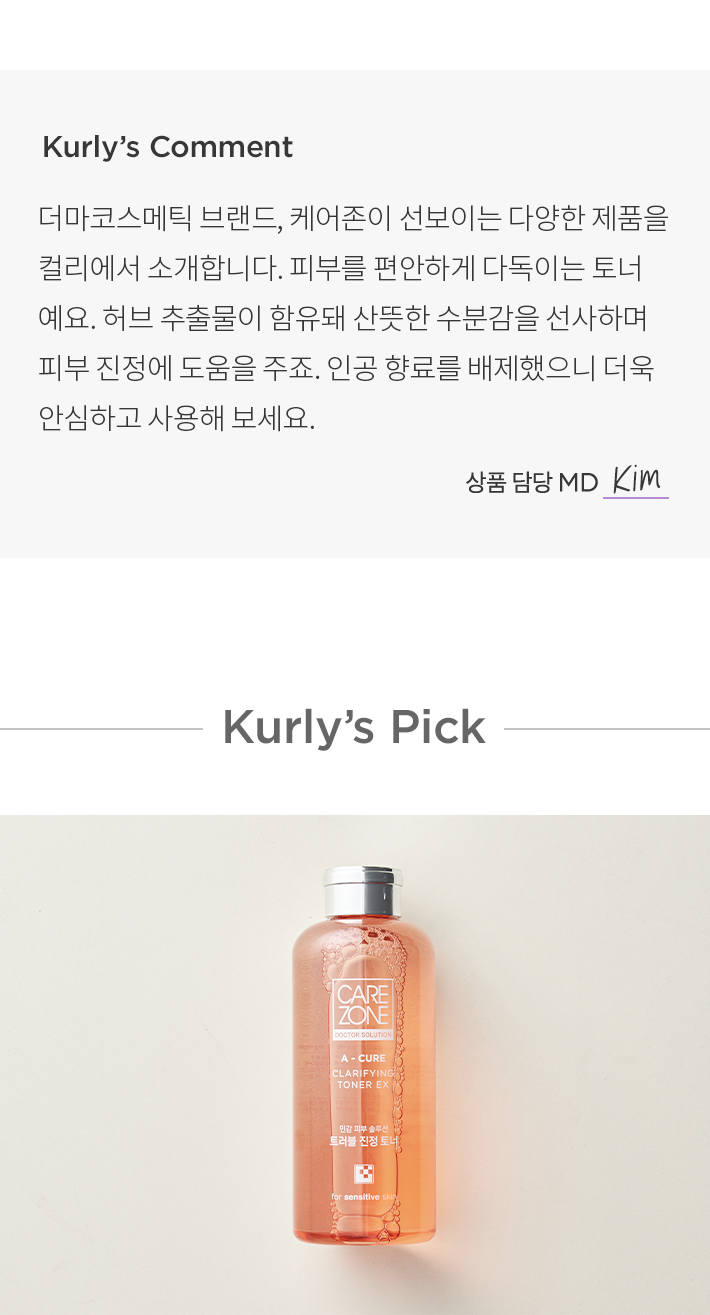Click the line 안심하고 사용해 보세요
The image size is (710, 1315).
click(177, 418)
